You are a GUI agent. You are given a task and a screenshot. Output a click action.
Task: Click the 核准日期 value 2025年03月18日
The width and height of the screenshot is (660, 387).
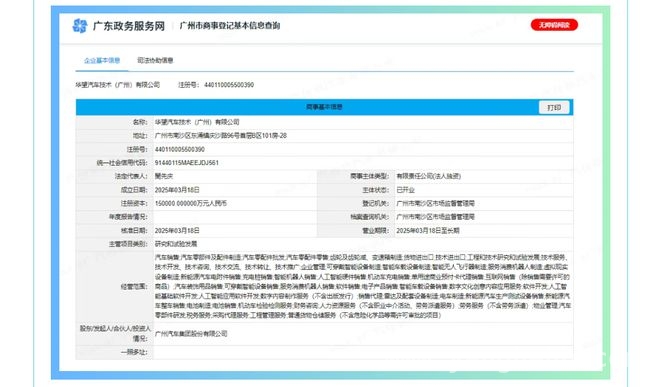pos(177,231)
